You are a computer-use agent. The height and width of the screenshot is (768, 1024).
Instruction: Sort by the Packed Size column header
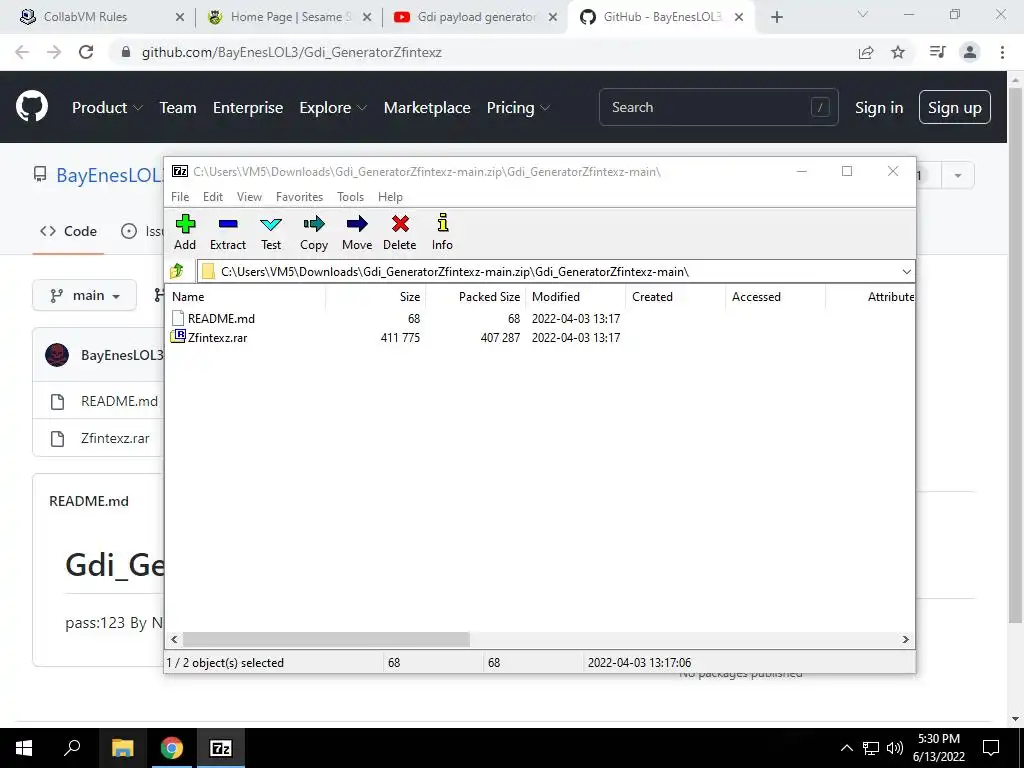475,296
